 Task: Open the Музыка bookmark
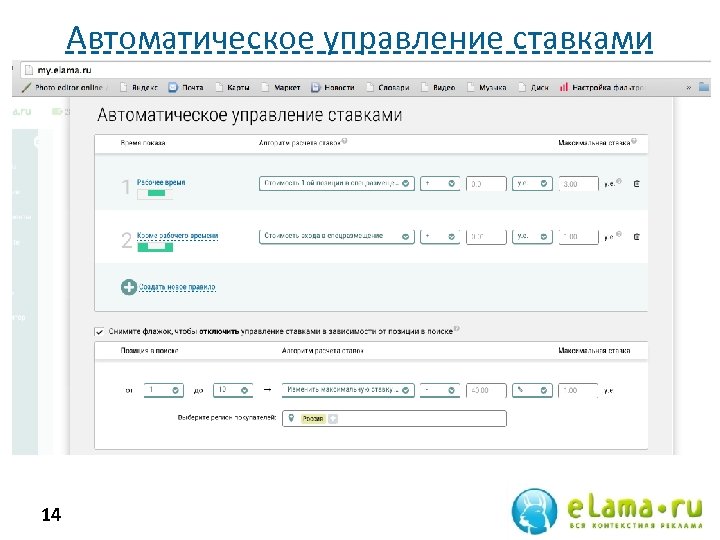487,87
